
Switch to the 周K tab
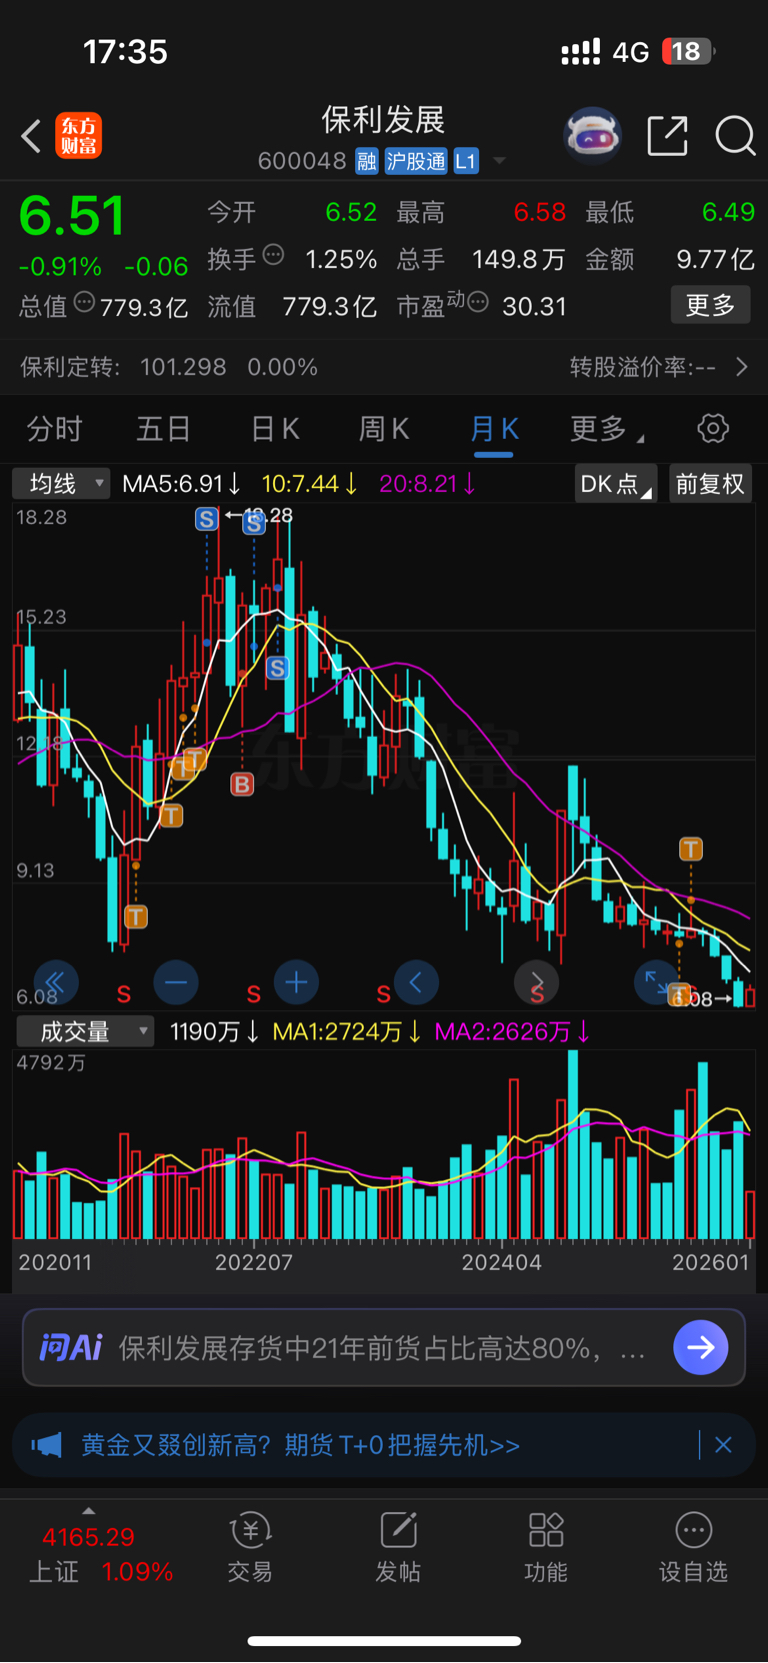(x=384, y=429)
